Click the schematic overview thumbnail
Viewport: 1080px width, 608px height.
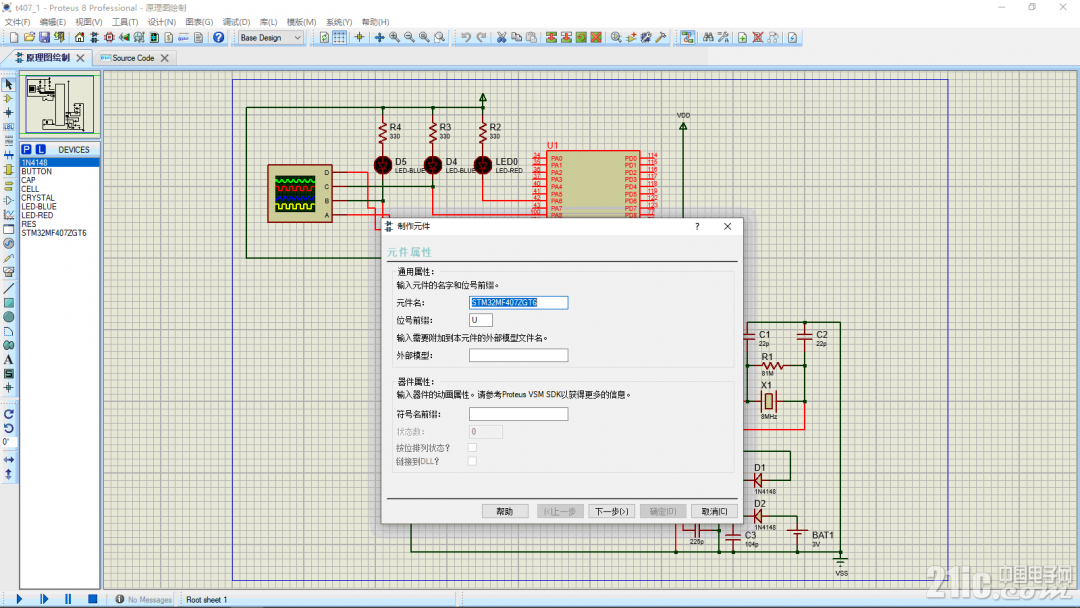coord(59,105)
